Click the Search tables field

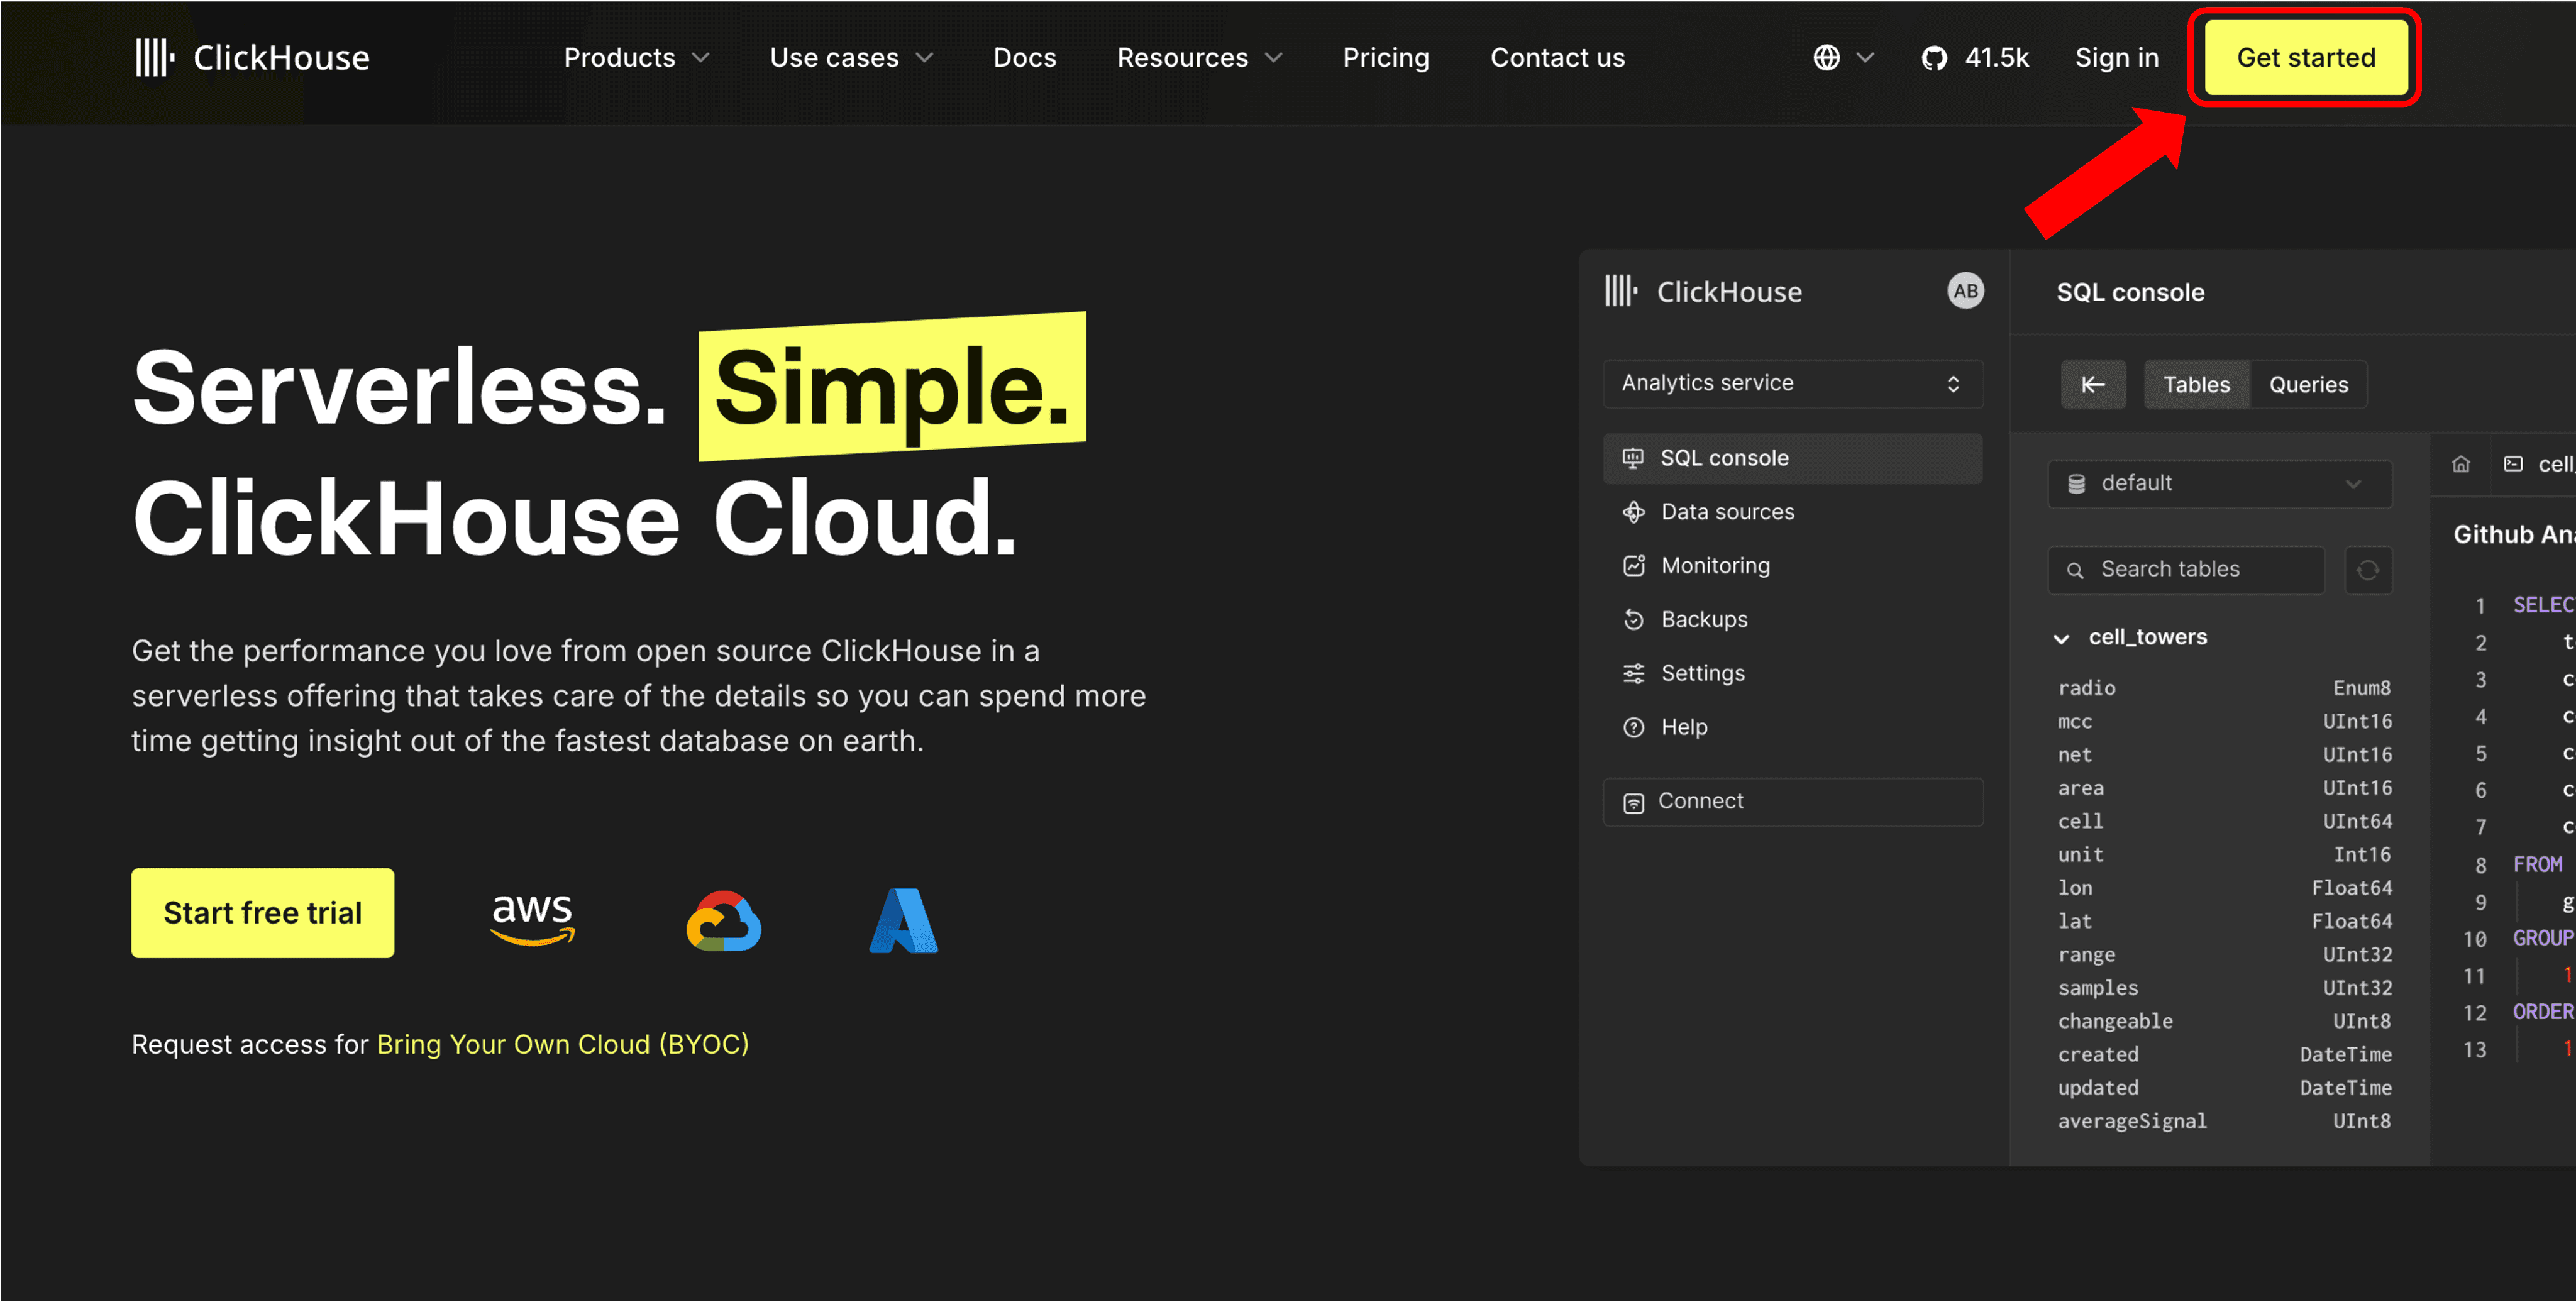(x=2186, y=570)
